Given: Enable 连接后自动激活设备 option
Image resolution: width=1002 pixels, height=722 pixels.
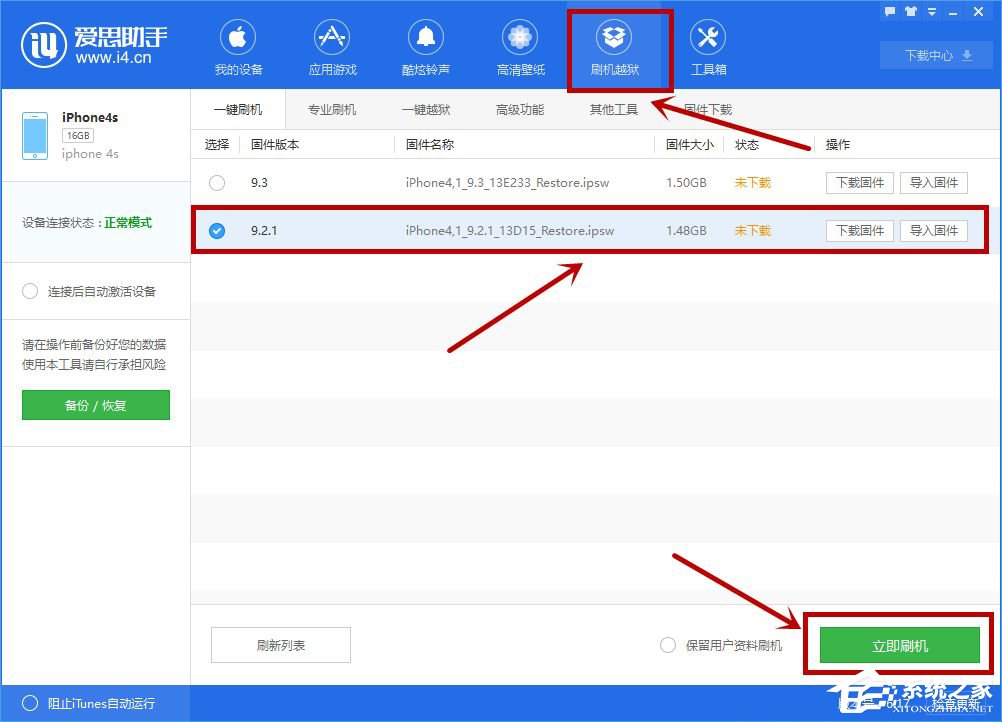Looking at the screenshot, I should tap(29, 292).
